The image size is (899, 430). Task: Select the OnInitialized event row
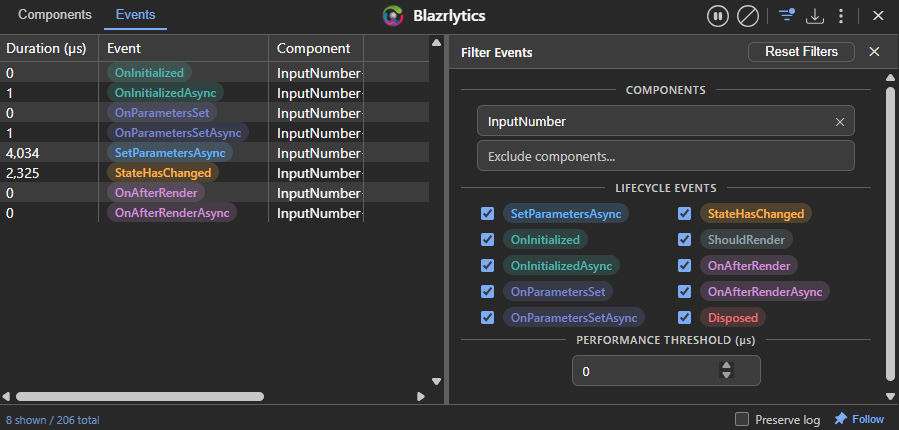[214, 72]
